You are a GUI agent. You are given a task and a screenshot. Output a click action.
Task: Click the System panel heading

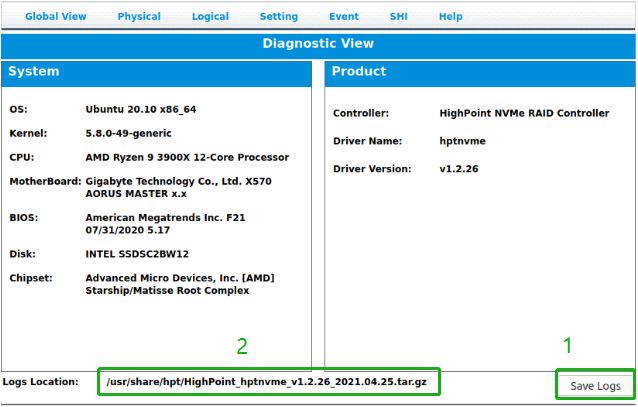[34, 71]
